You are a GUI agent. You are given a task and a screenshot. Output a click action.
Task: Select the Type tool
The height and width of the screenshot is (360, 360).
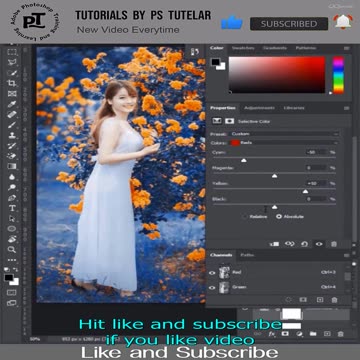[x=12, y=208]
